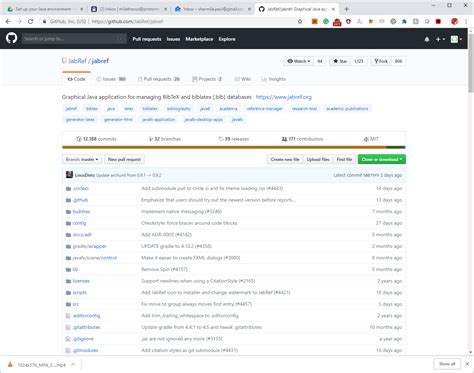Image resolution: width=474 pixels, height=373 pixels.
Task: Click the language breakdown color bar
Action: click(x=234, y=147)
